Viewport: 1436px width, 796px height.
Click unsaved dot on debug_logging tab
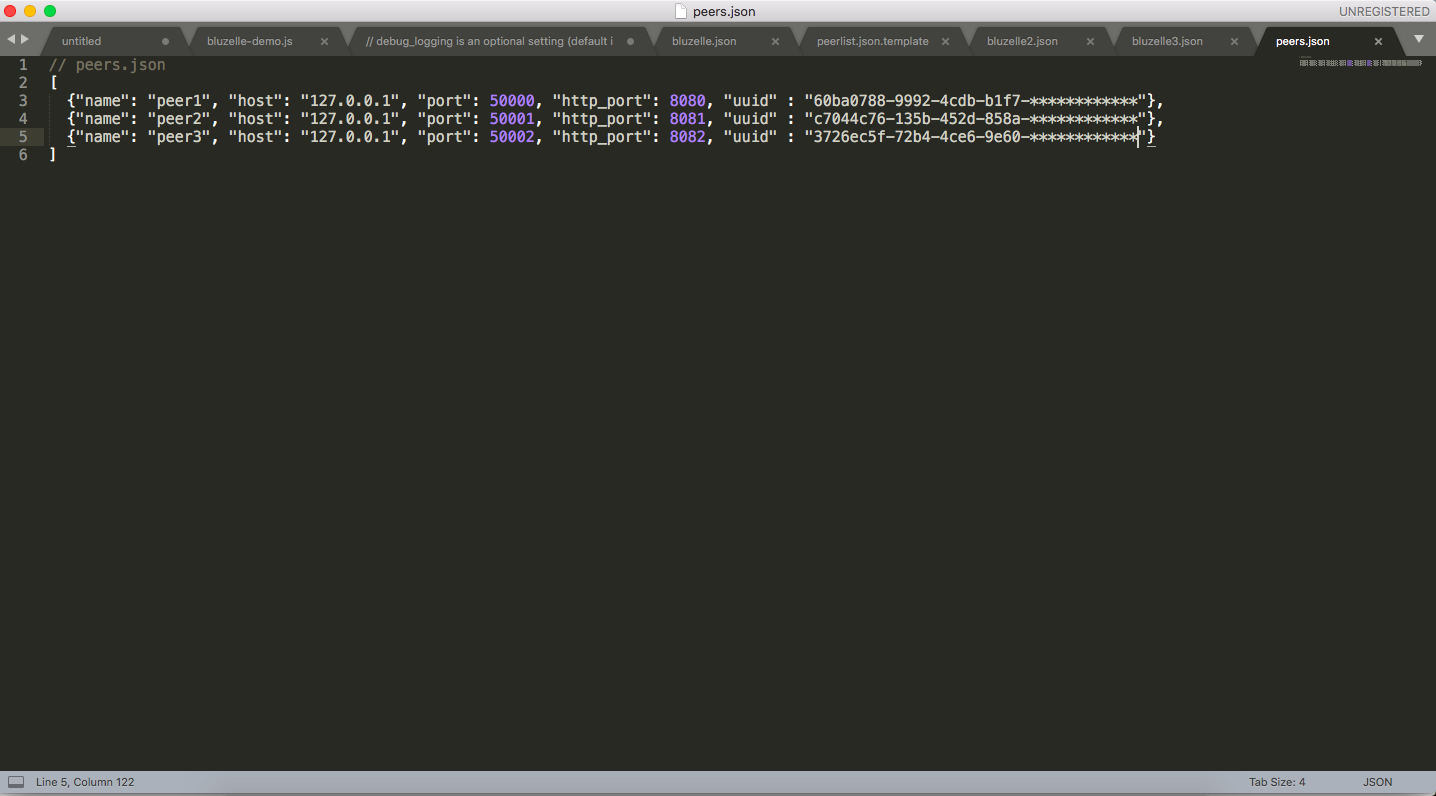[x=630, y=42]
